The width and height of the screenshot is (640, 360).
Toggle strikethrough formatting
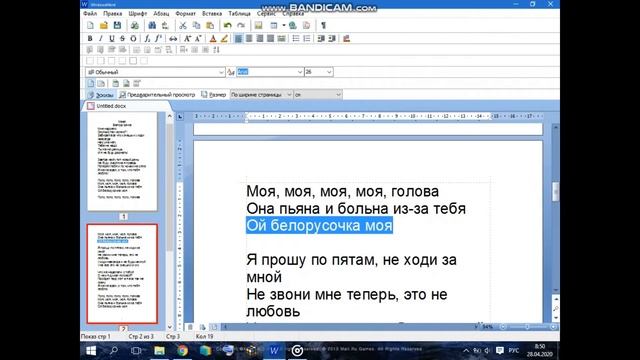pos(122,39)
